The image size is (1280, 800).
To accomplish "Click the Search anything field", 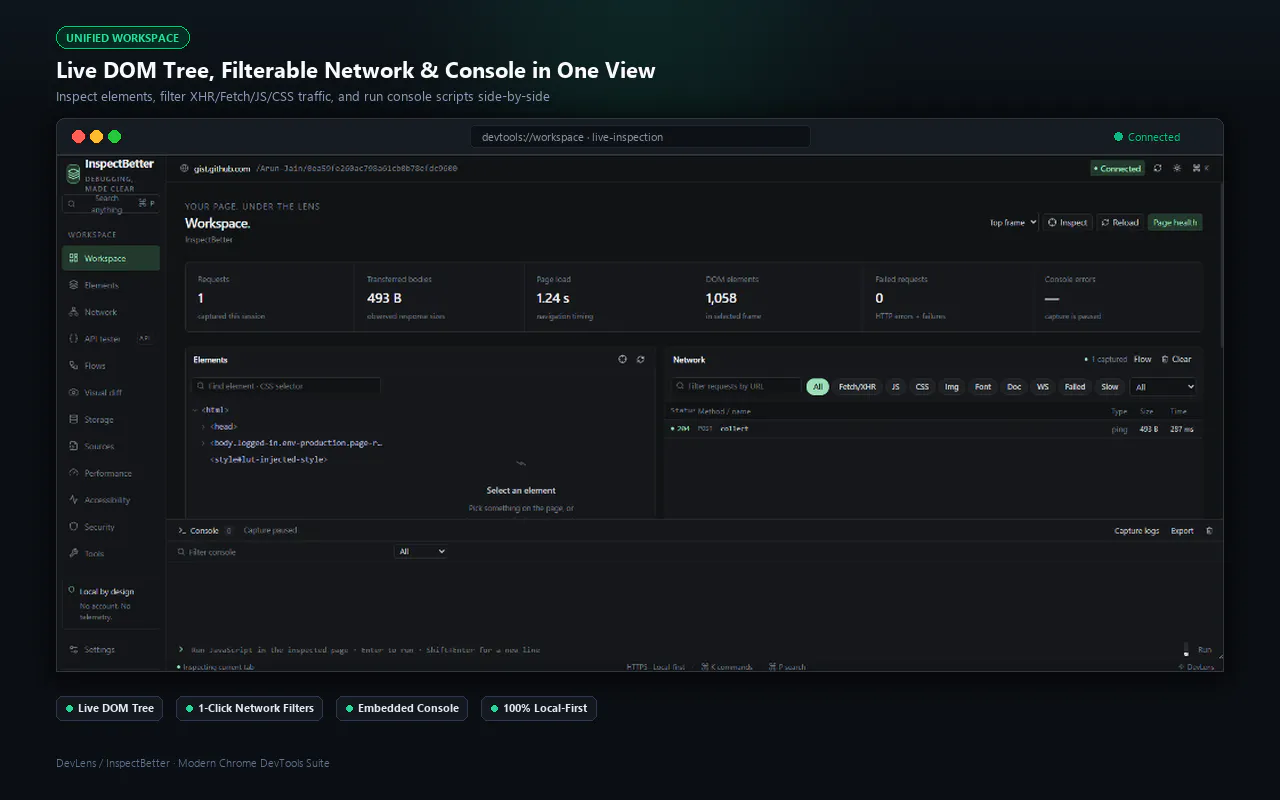I will point(110,203).
